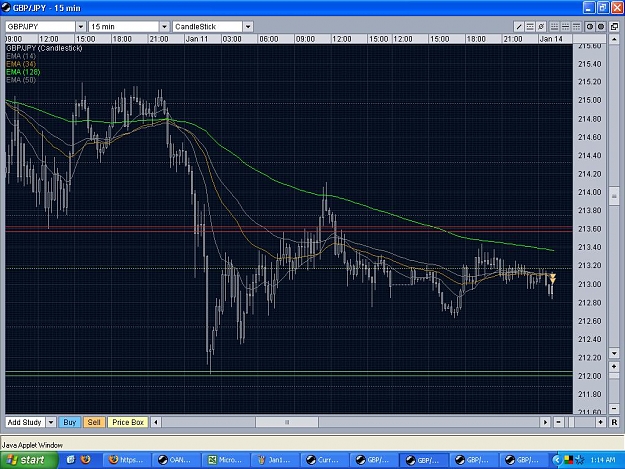
Task: Click the horizontal scrollbar thumb
Action: pos(287,422)
